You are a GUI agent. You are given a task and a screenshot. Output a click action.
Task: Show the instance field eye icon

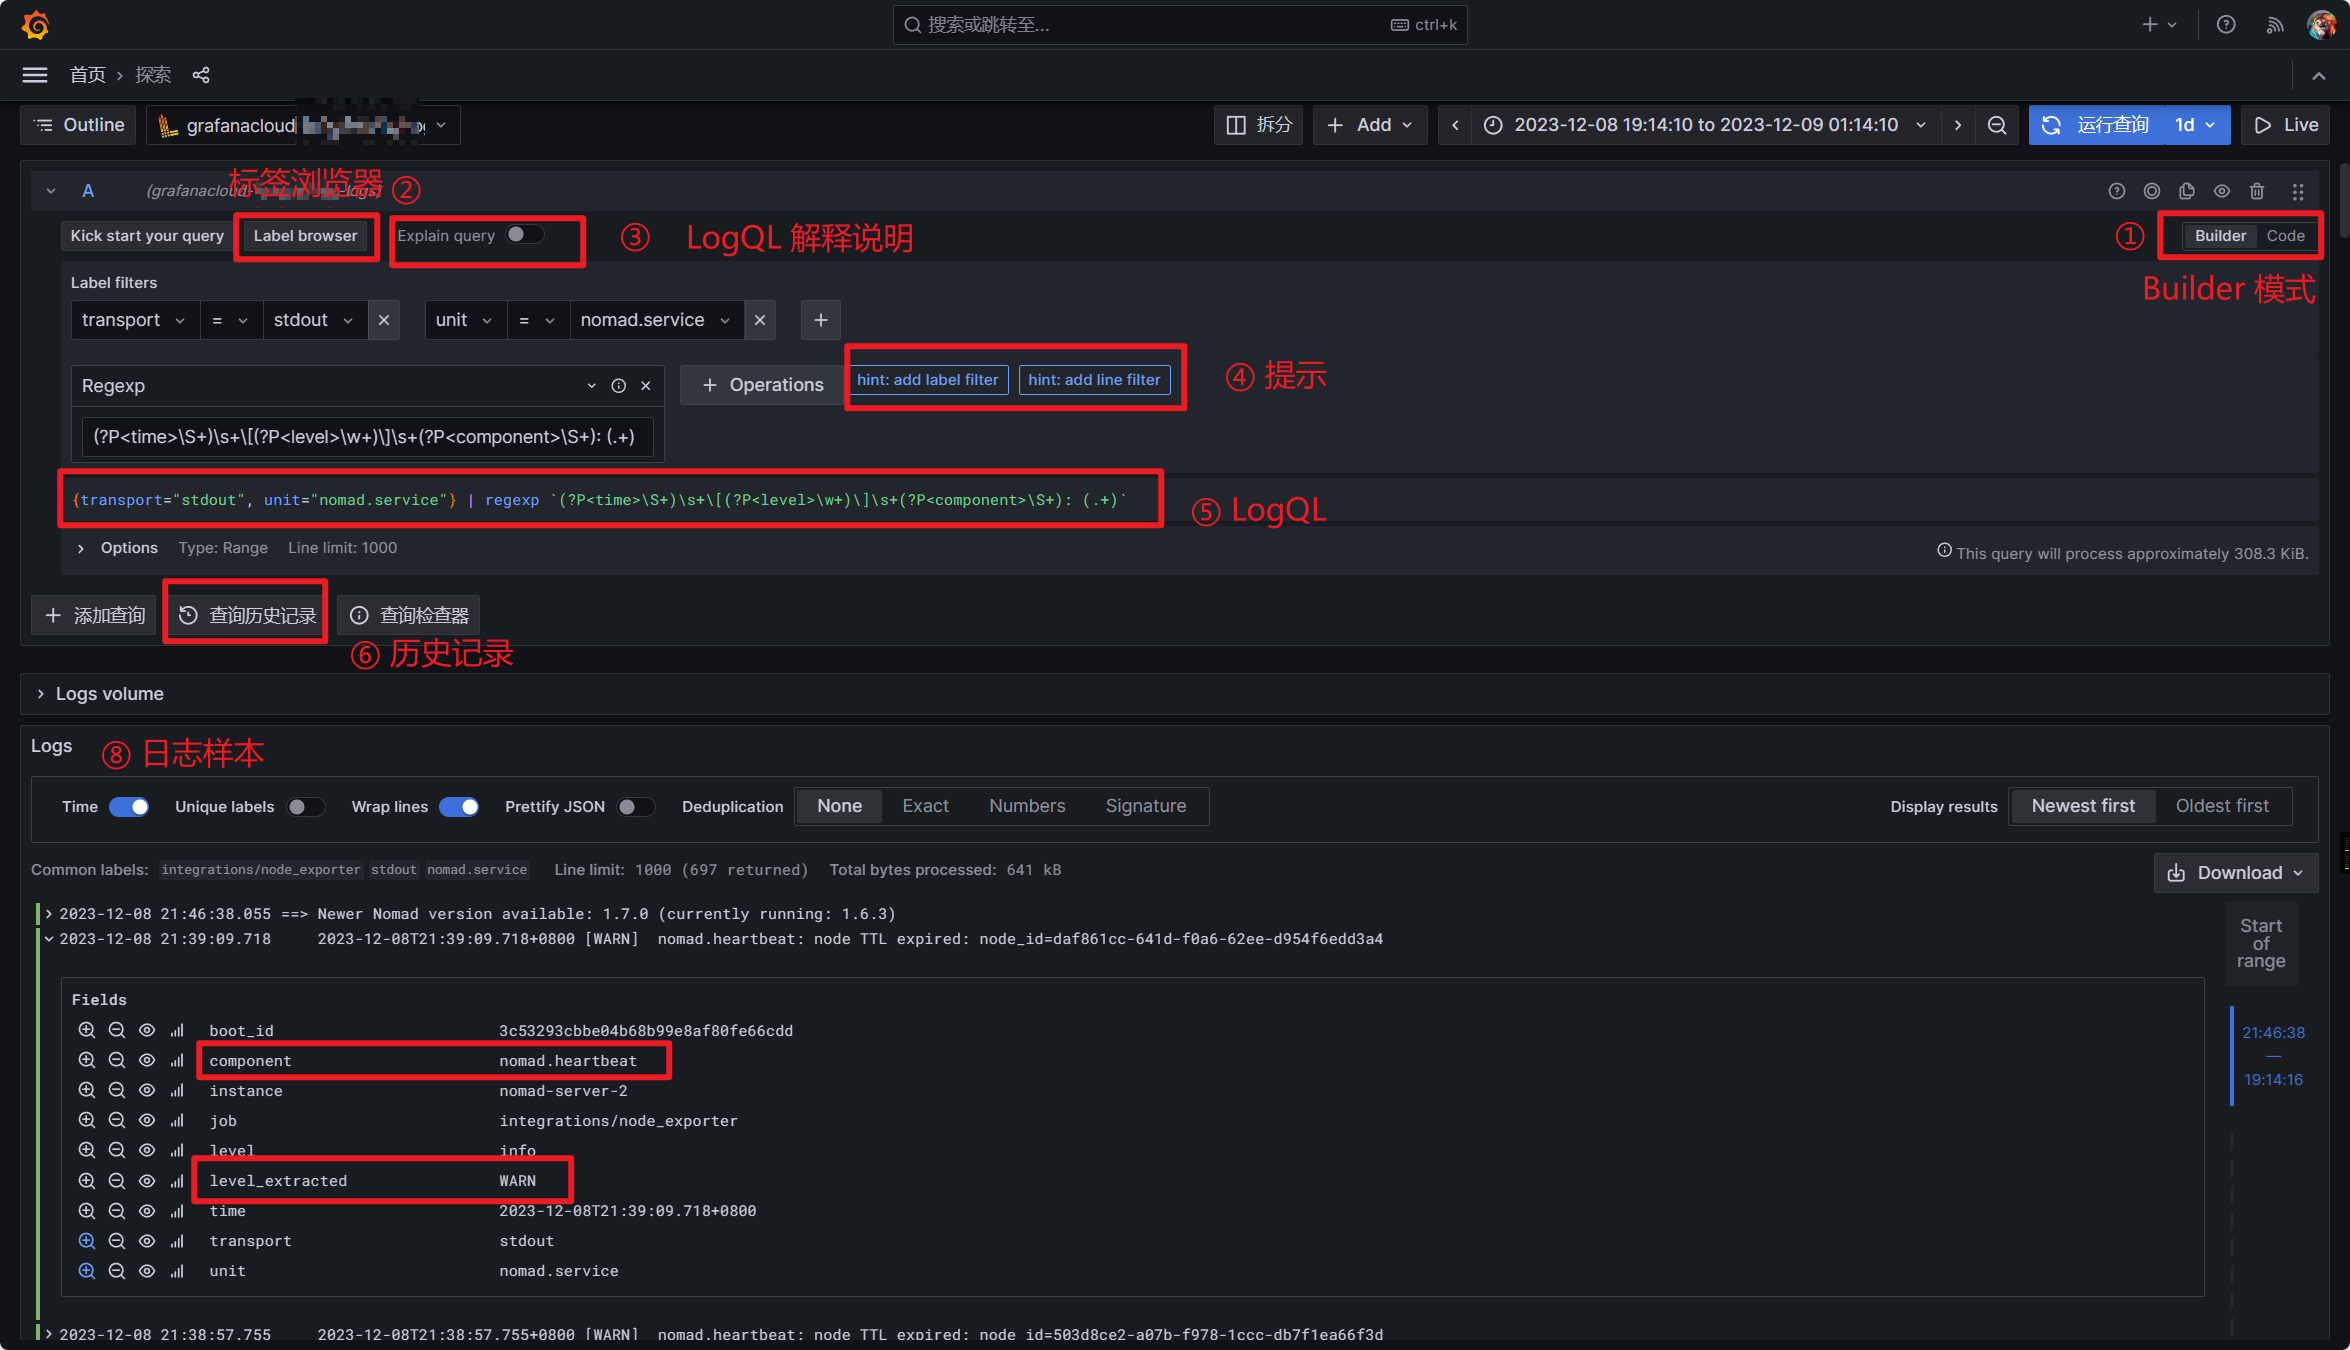(147, 1091)
